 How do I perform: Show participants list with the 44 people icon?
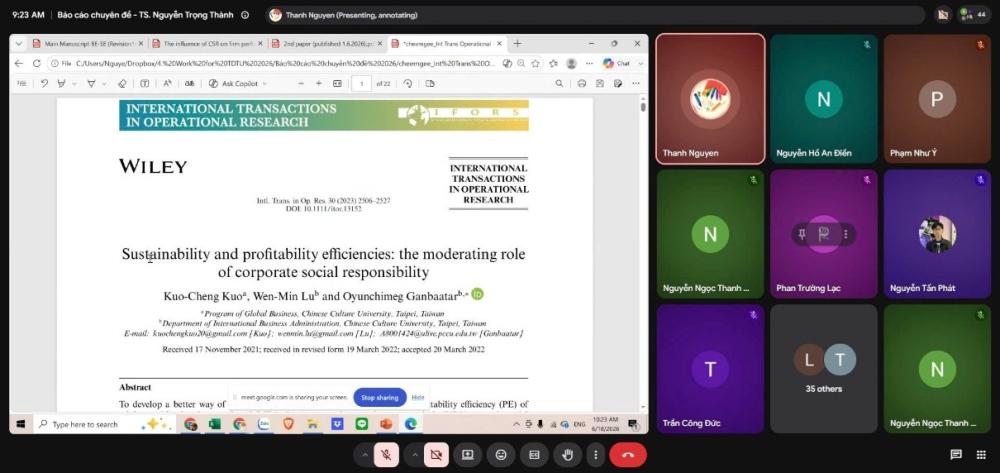pos(973,15)
